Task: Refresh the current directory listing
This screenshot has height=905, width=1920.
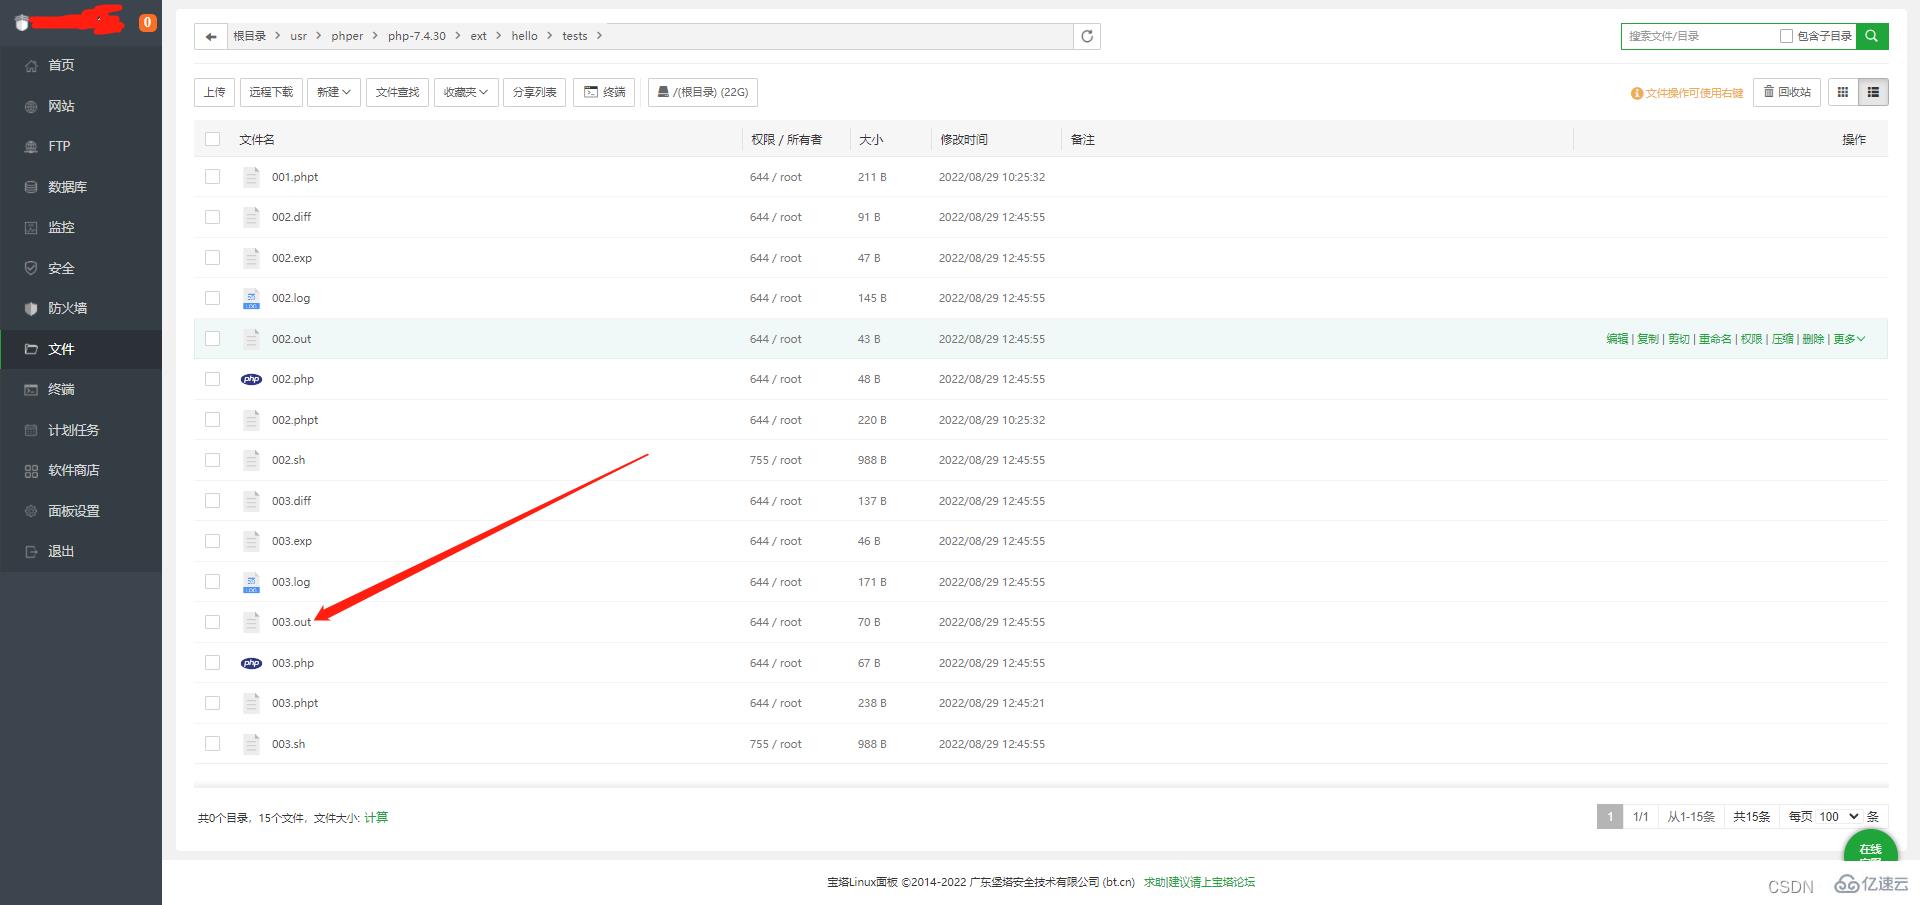Action: (1087, 36)
